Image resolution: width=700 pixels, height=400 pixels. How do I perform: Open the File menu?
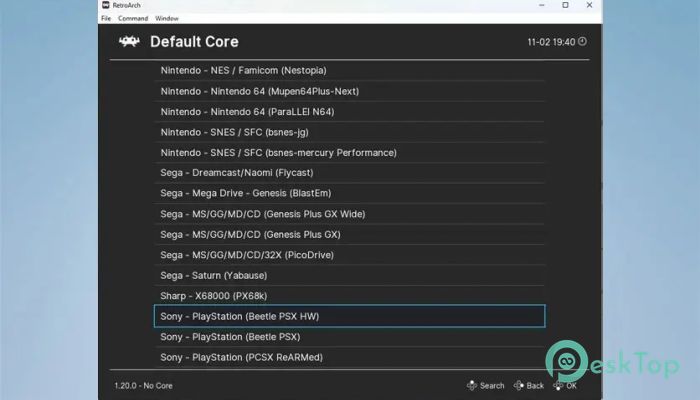(x=106, y=18)
